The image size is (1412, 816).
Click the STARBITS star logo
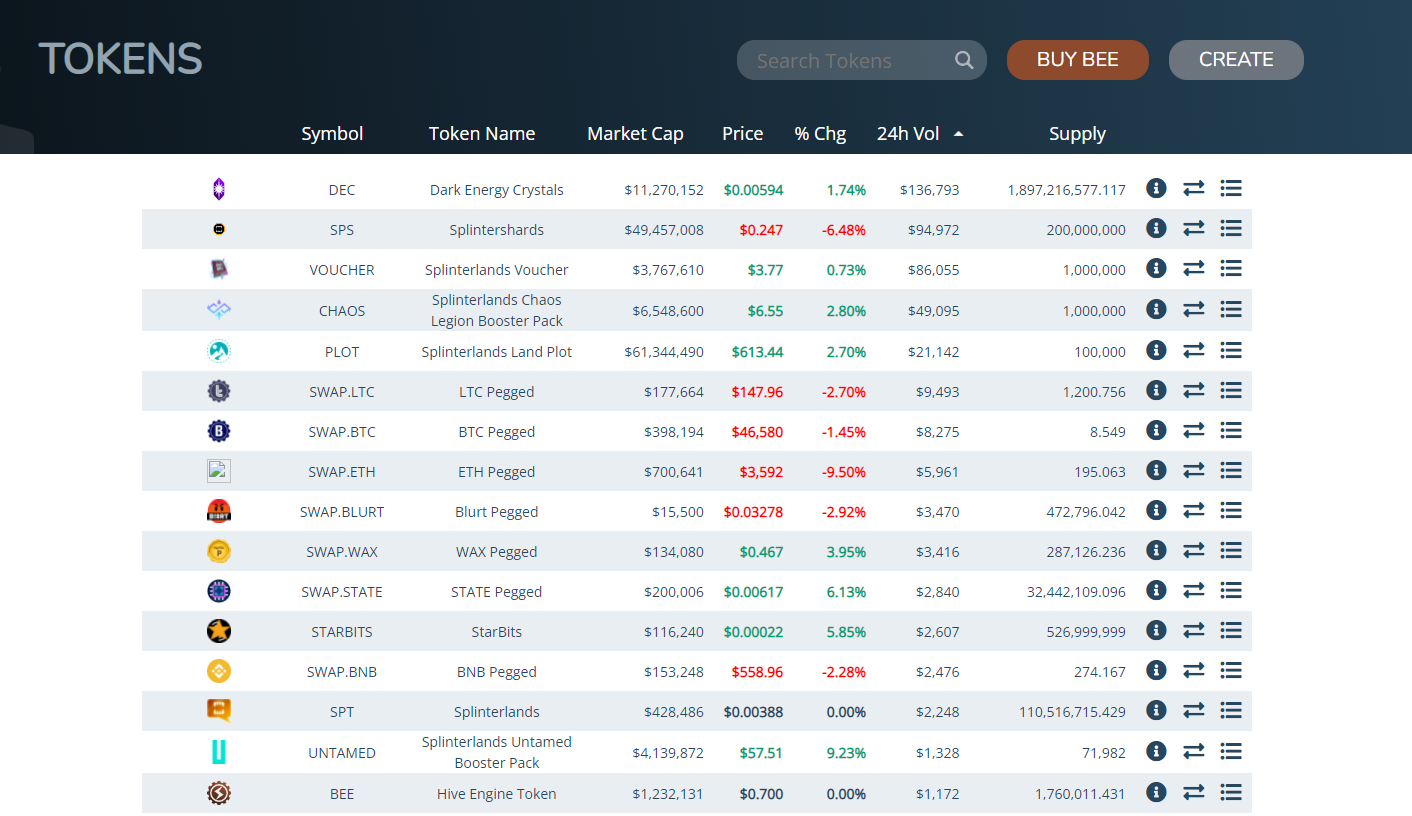coord(219,631)
